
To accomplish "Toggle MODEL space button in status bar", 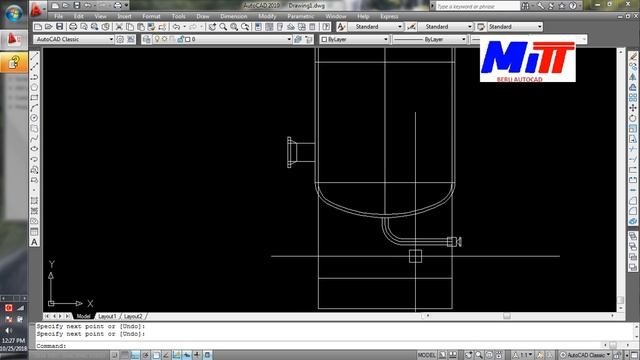I will point(427,355).
